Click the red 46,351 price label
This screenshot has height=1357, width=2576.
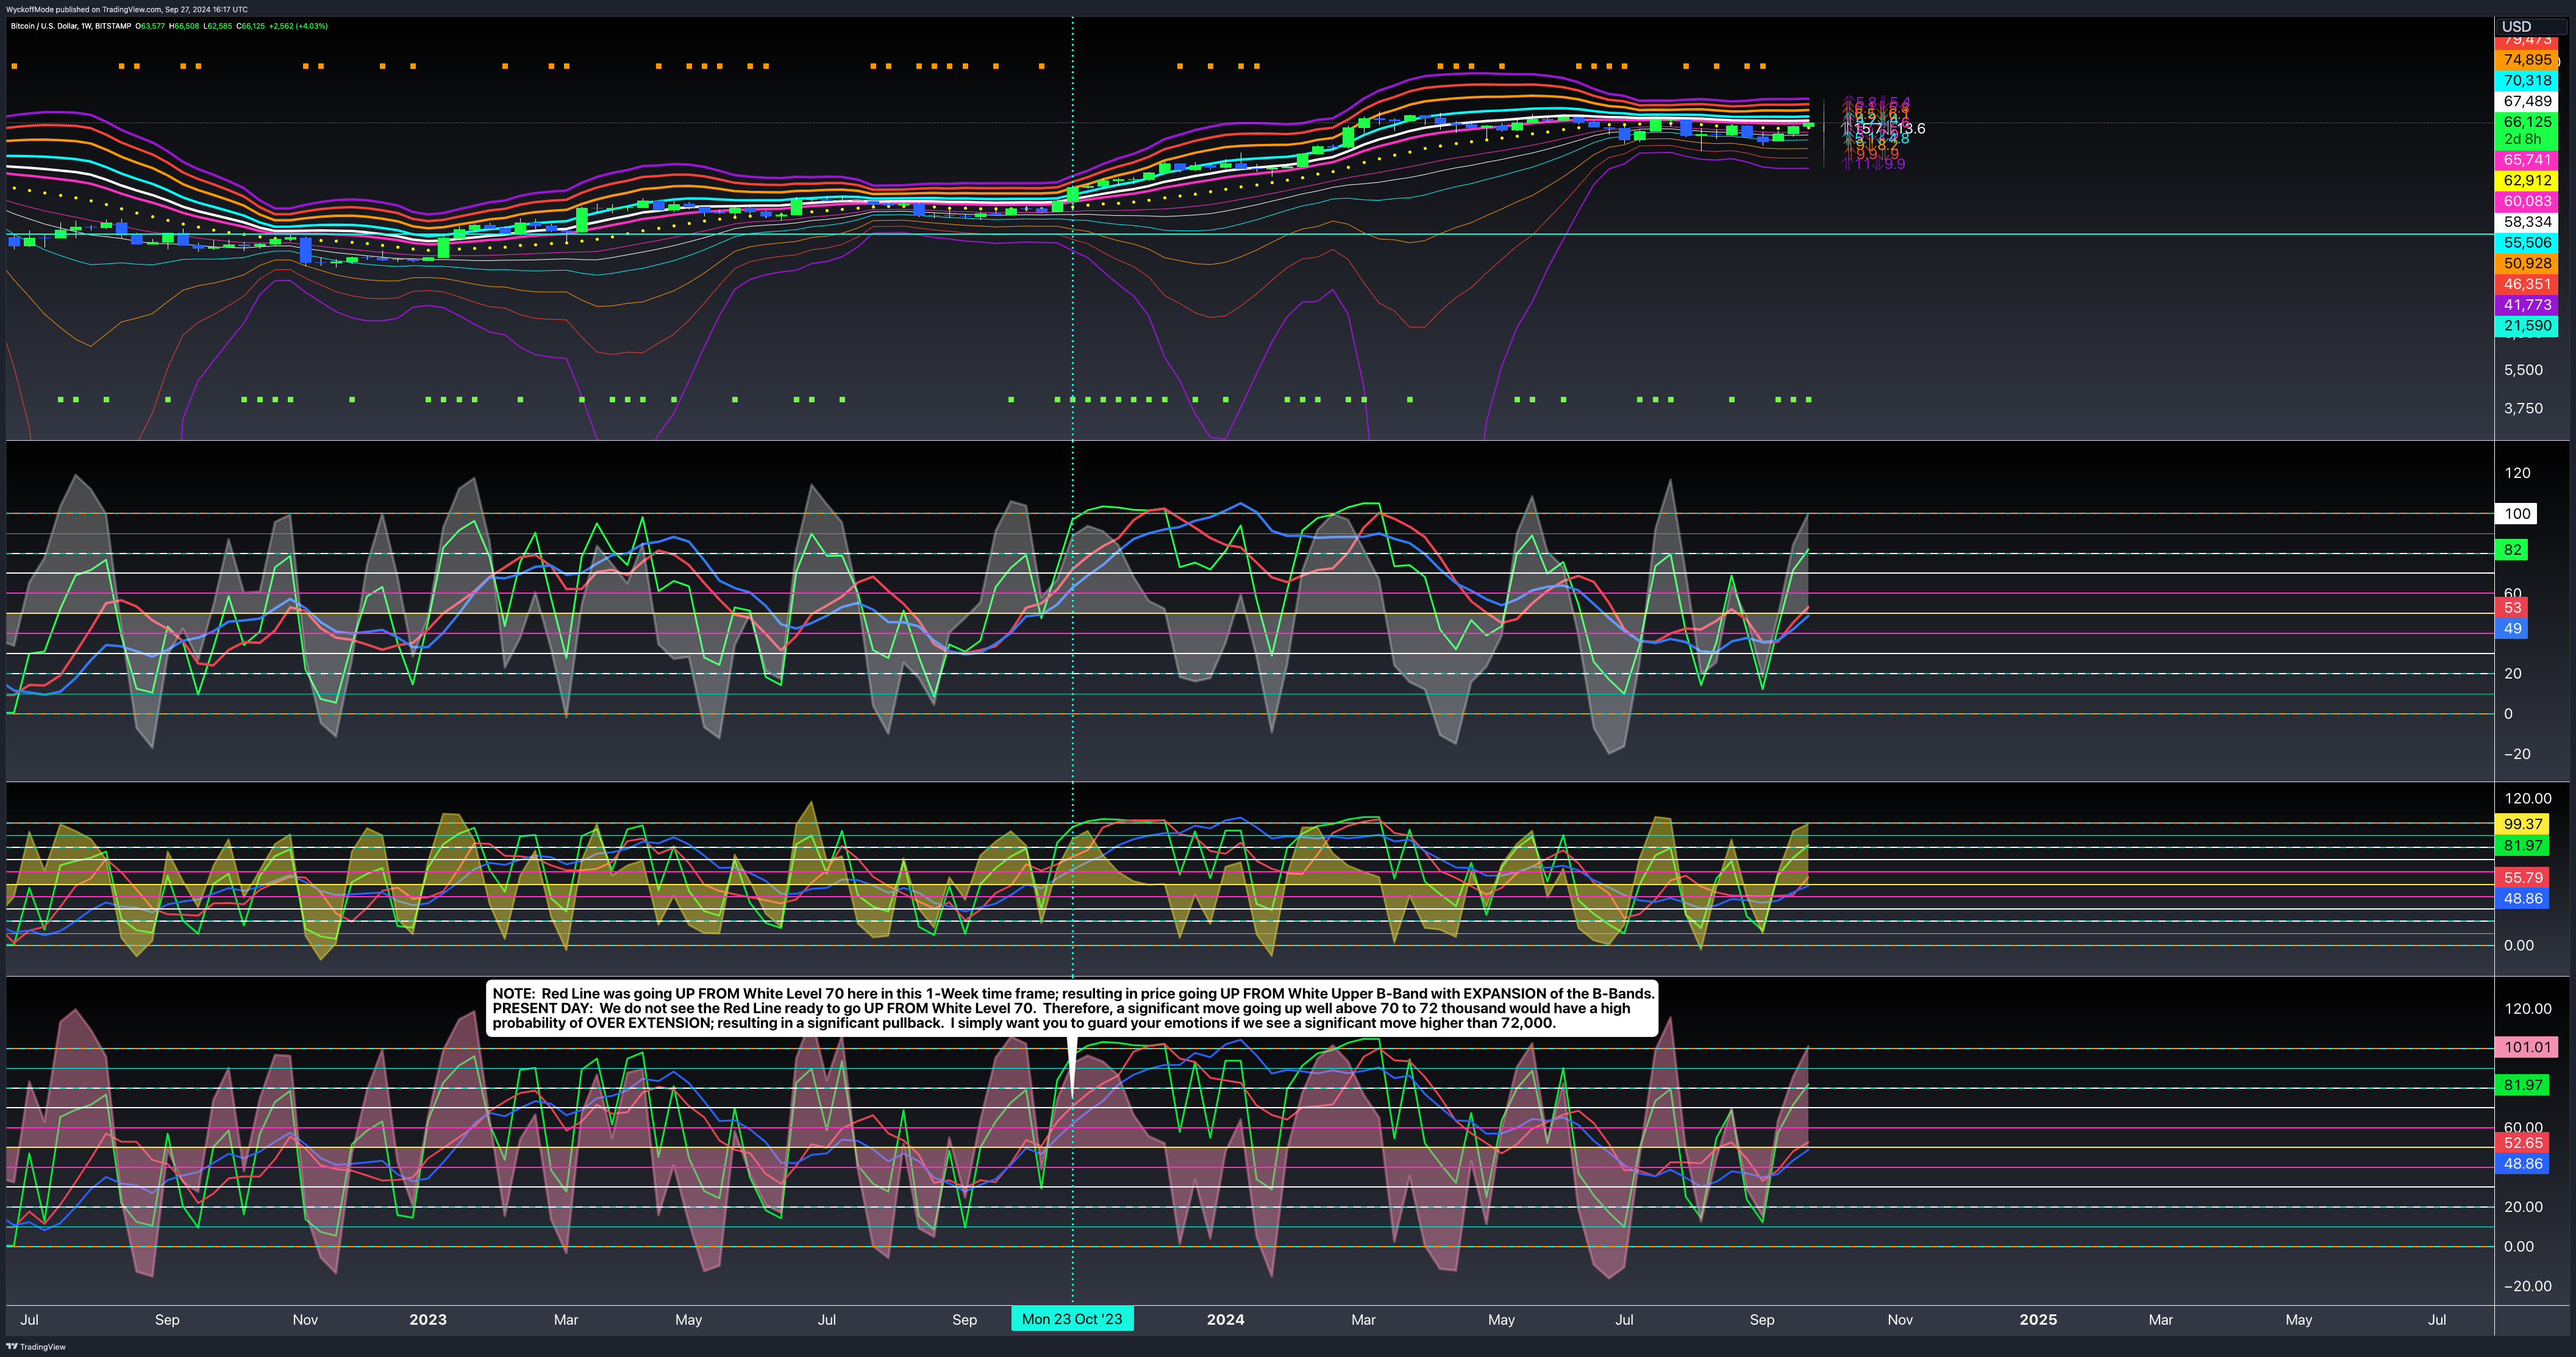click(x=2527, y=284)
